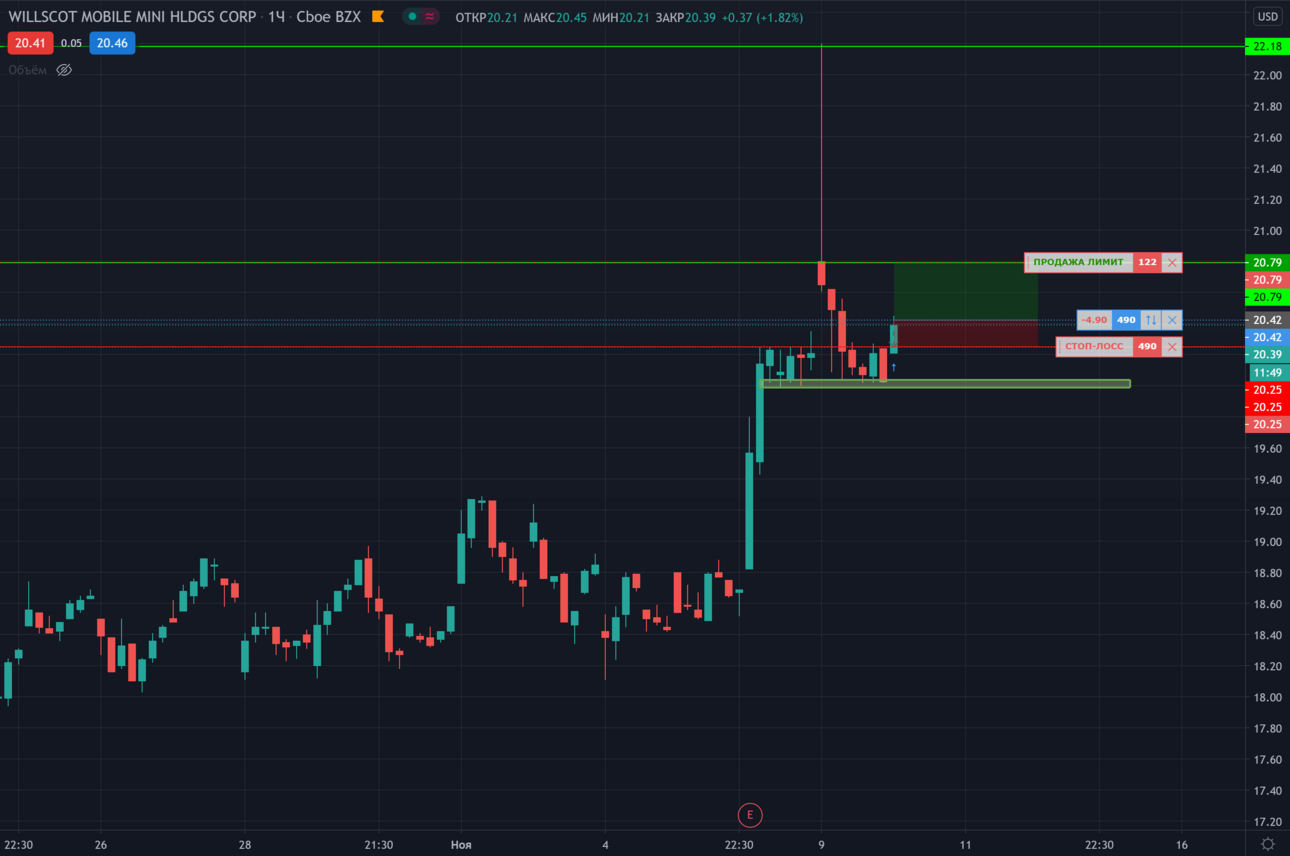Click the 19.00 price on scale
Screen dimensions: 1290x856
[1267, 542]
